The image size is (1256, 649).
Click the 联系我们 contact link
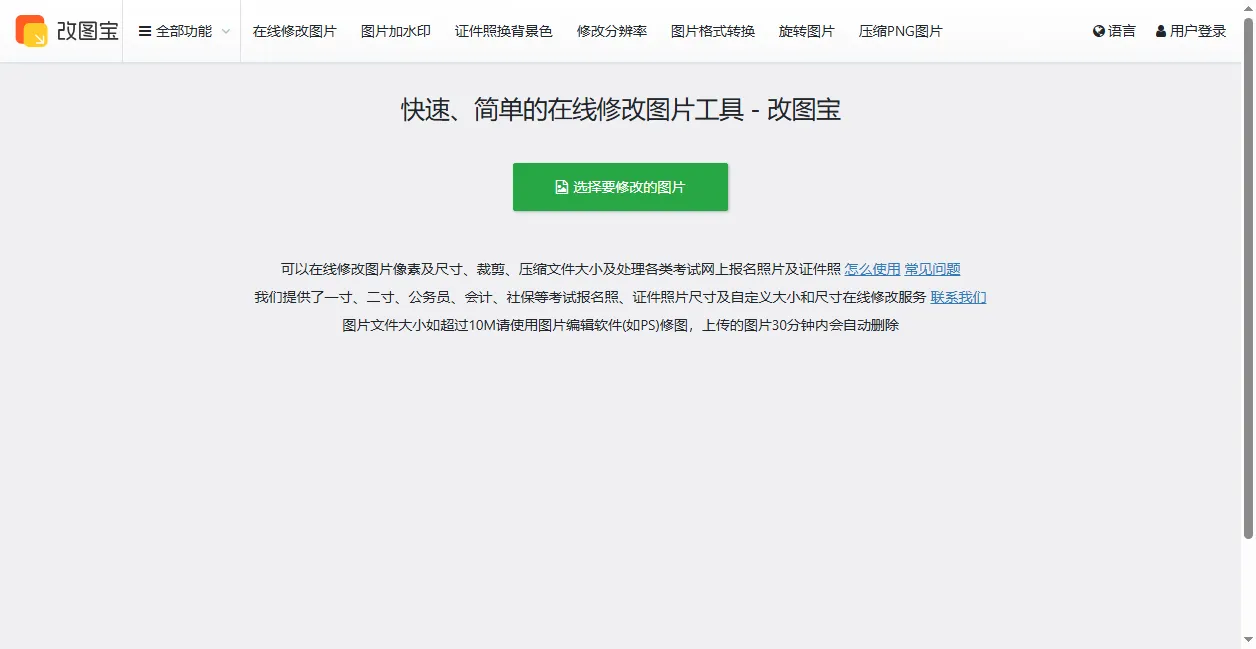click(957, 297)
